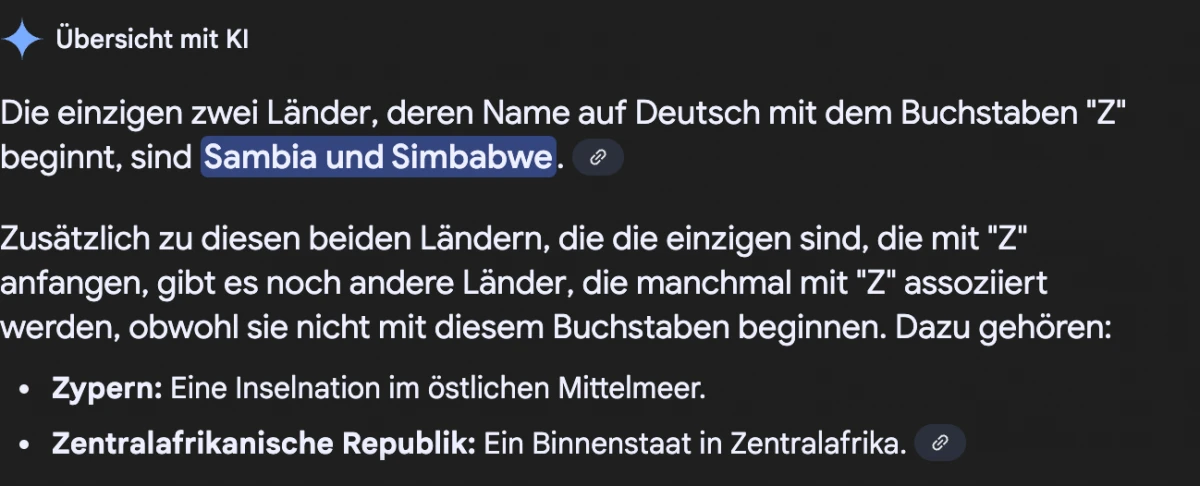
Task: Click bold "Zentralafrikanische Republik:" entry
Action: pos(264,443)
